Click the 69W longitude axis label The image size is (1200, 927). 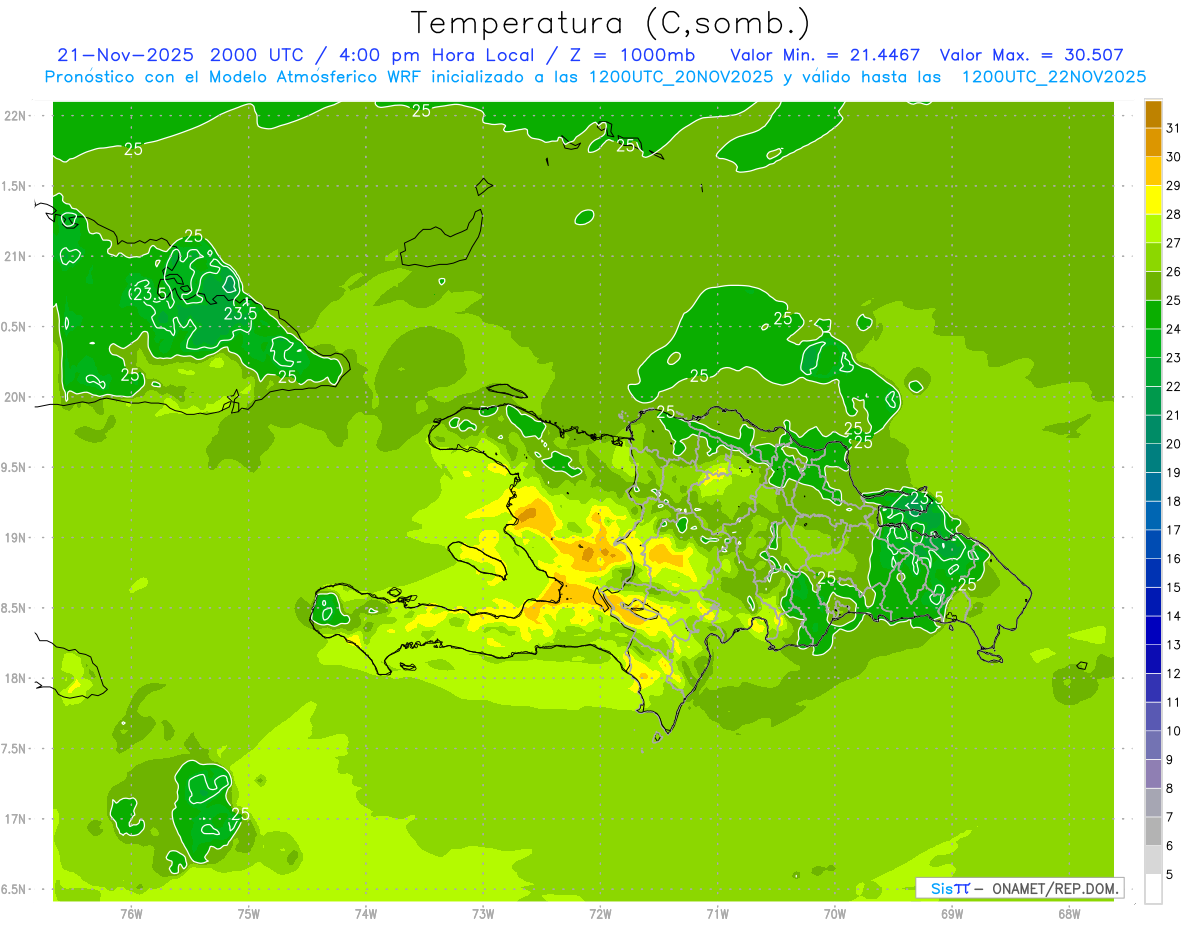(951, 913)
